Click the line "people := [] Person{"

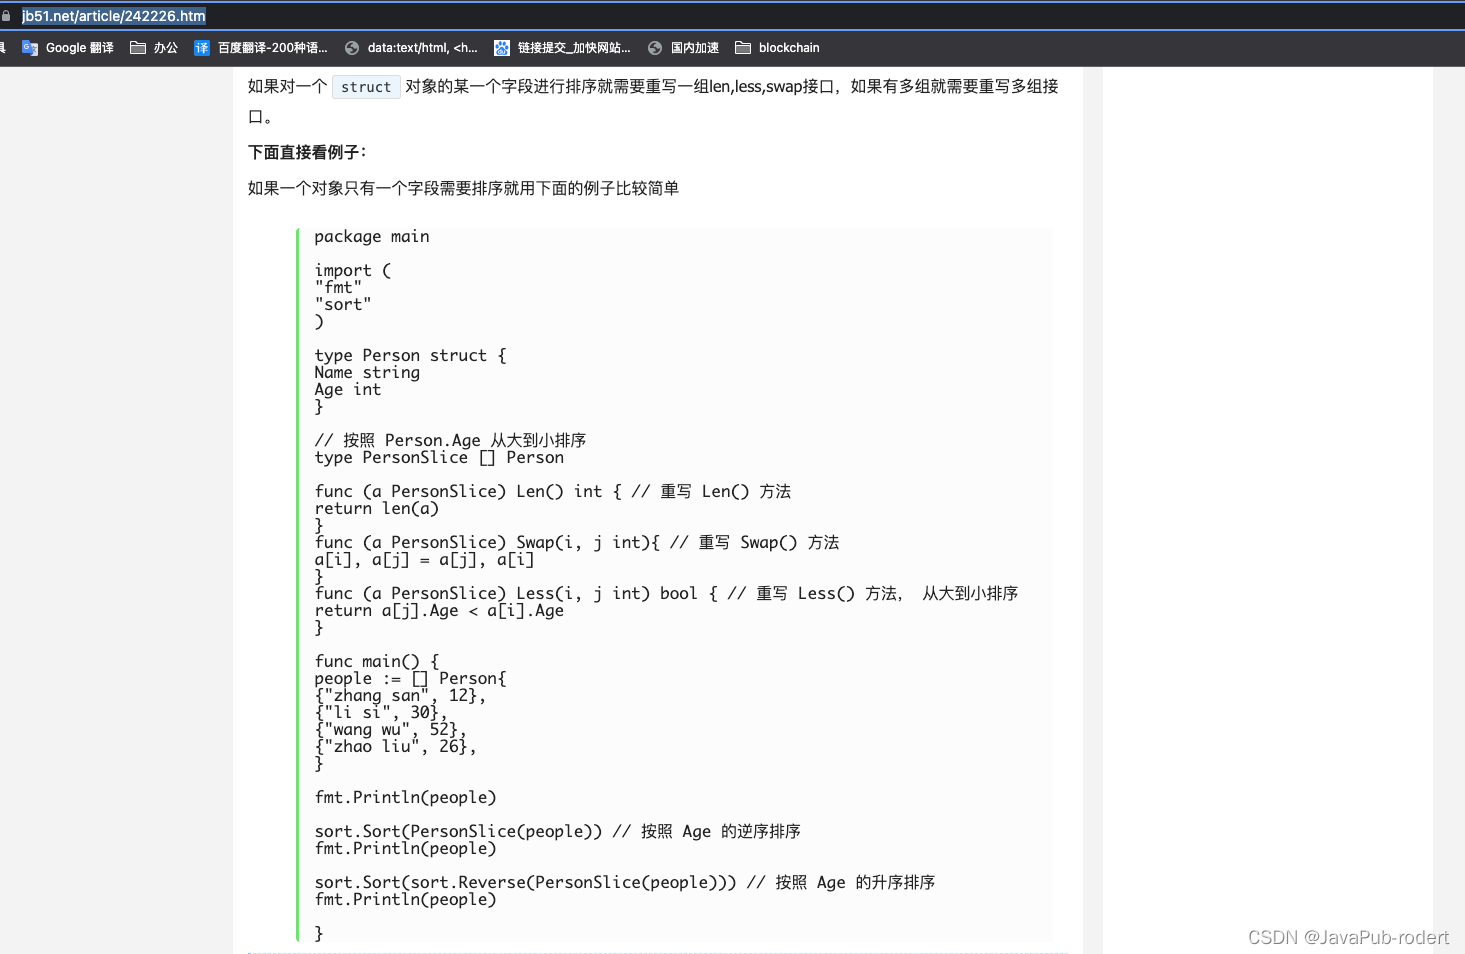(411, 679)
